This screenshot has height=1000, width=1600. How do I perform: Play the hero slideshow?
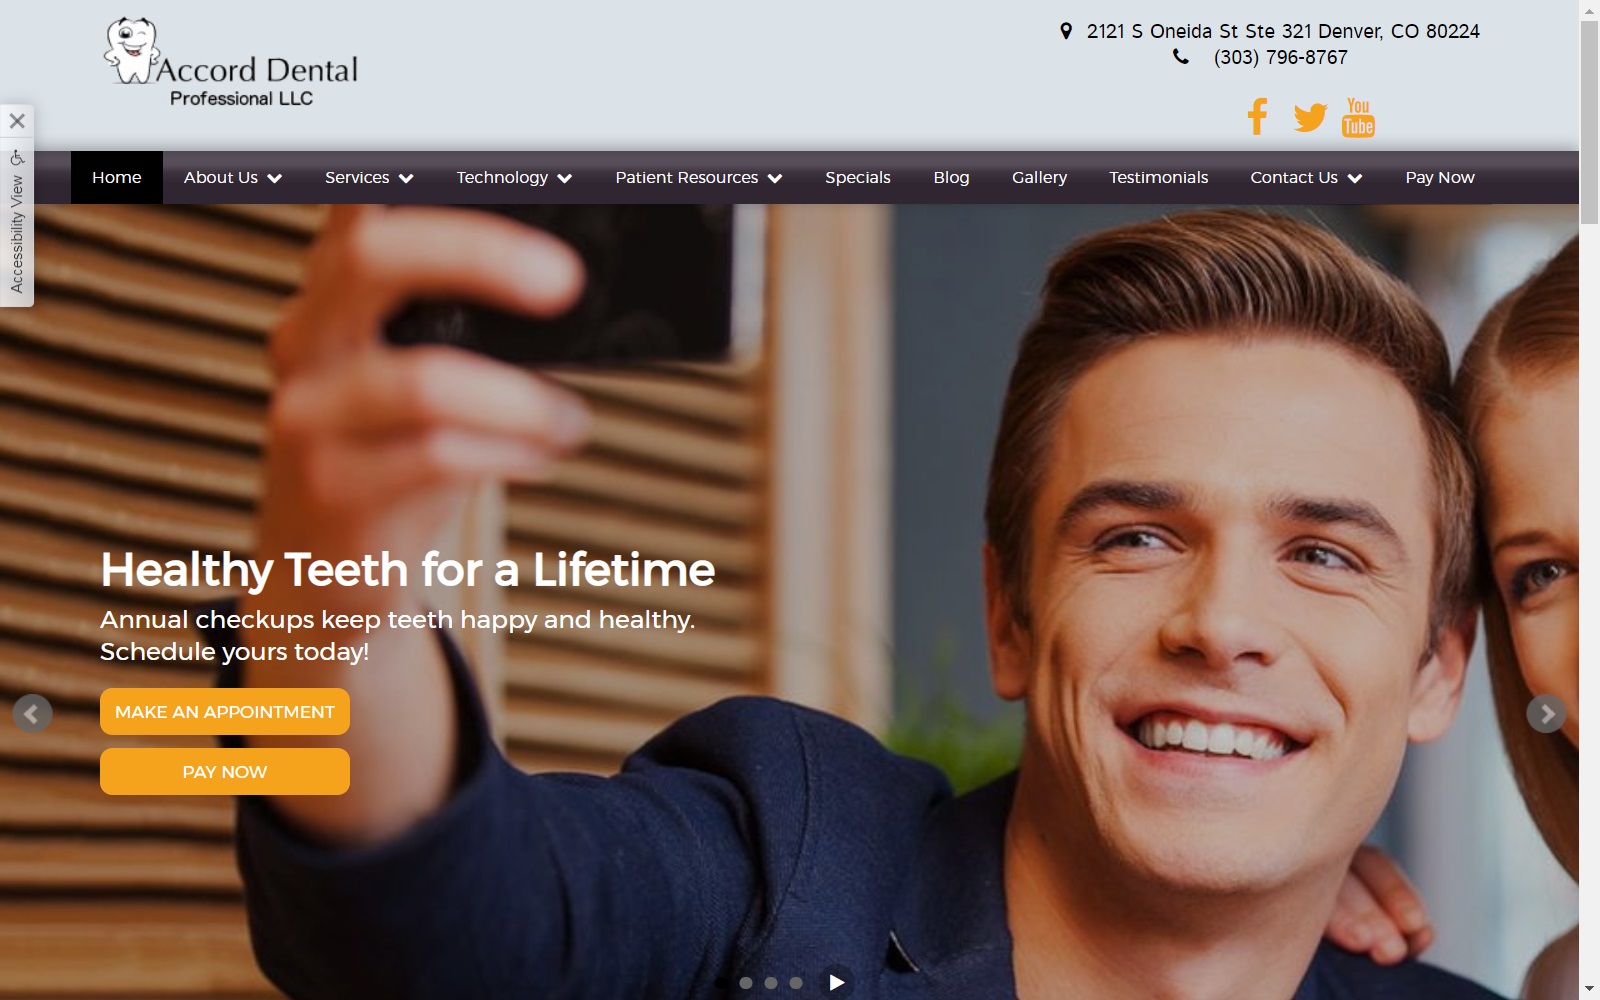[x=837, y=982]
